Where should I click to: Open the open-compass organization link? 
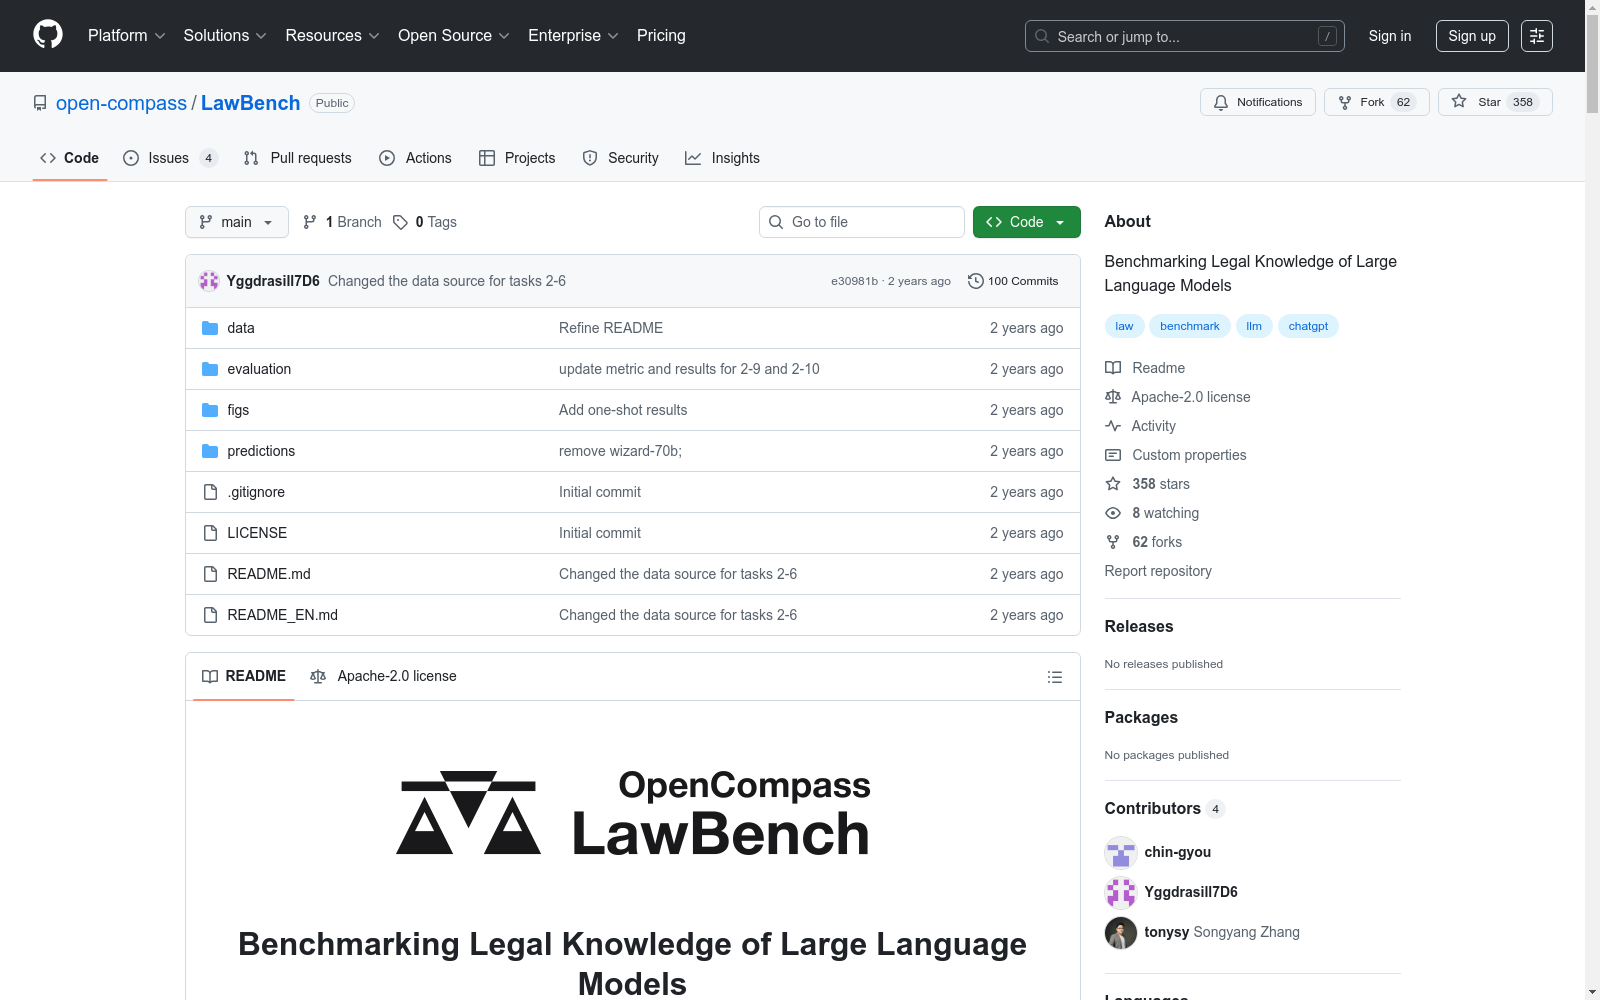pyautogui.click(x=121, y=103)
